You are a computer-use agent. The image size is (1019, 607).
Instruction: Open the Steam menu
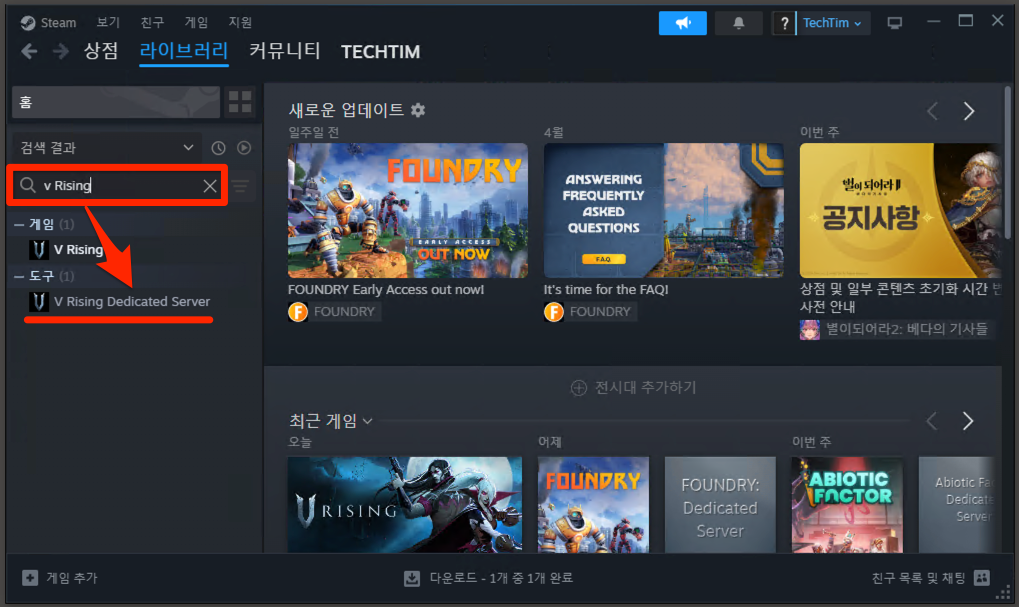pyautogui.click(x=49, y=23)
